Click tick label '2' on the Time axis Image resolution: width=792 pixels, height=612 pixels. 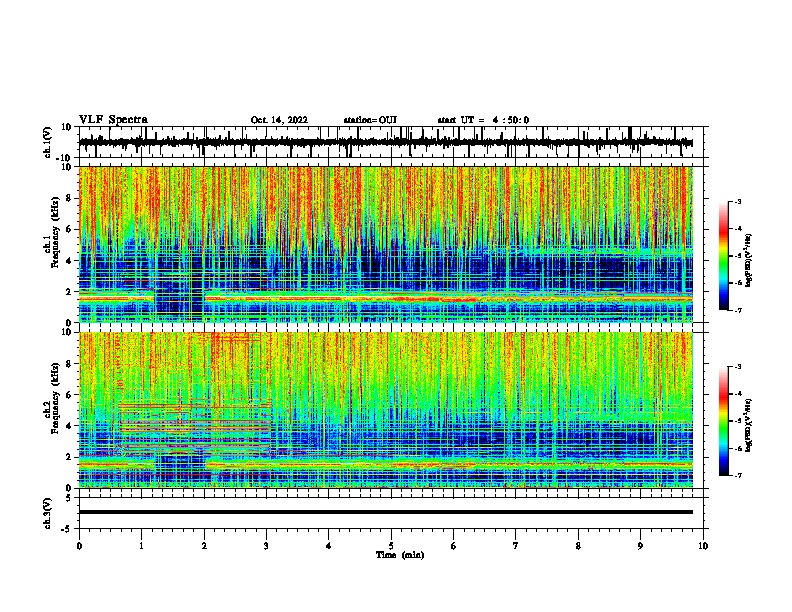tap(204, 546)
